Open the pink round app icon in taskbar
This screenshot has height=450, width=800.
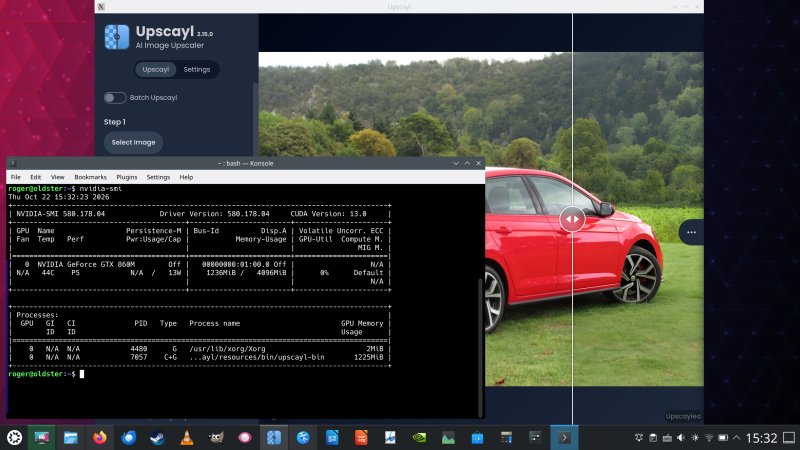pos(245,437)
